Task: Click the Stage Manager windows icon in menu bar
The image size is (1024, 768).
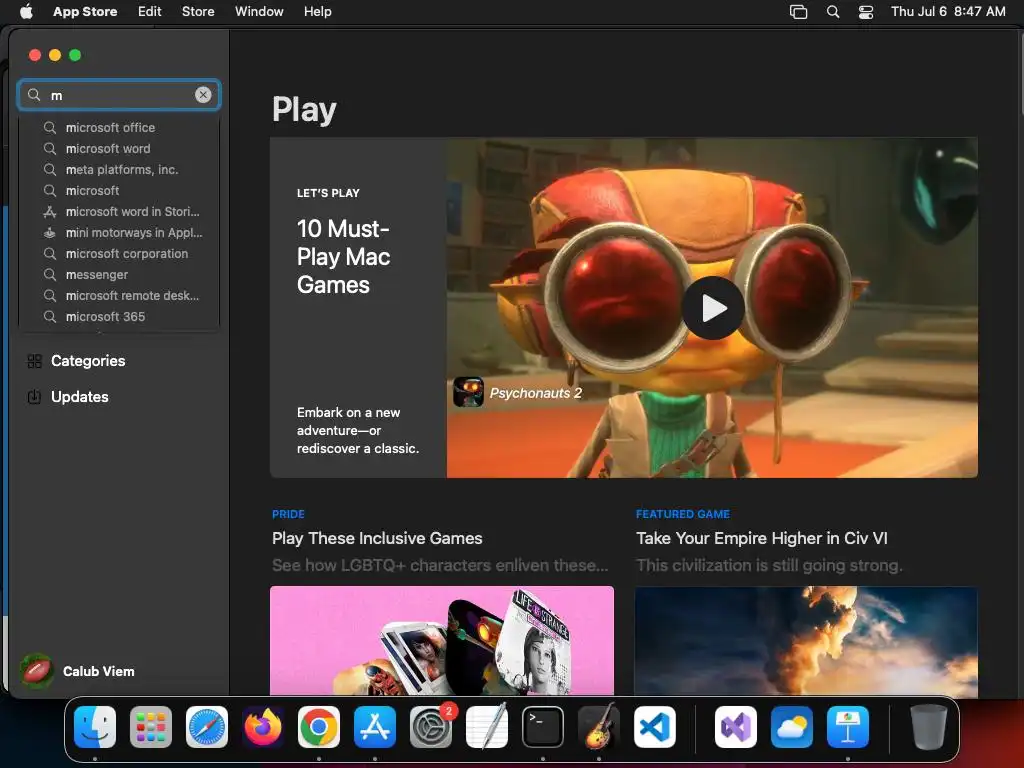Action: [x=798, y=12]
